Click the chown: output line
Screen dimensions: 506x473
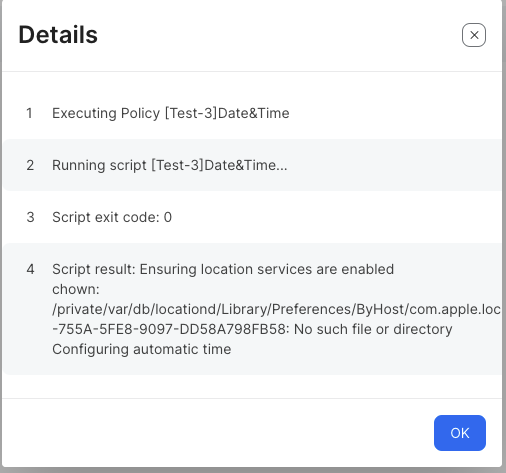pyautogui.click(x=76, y=289)
